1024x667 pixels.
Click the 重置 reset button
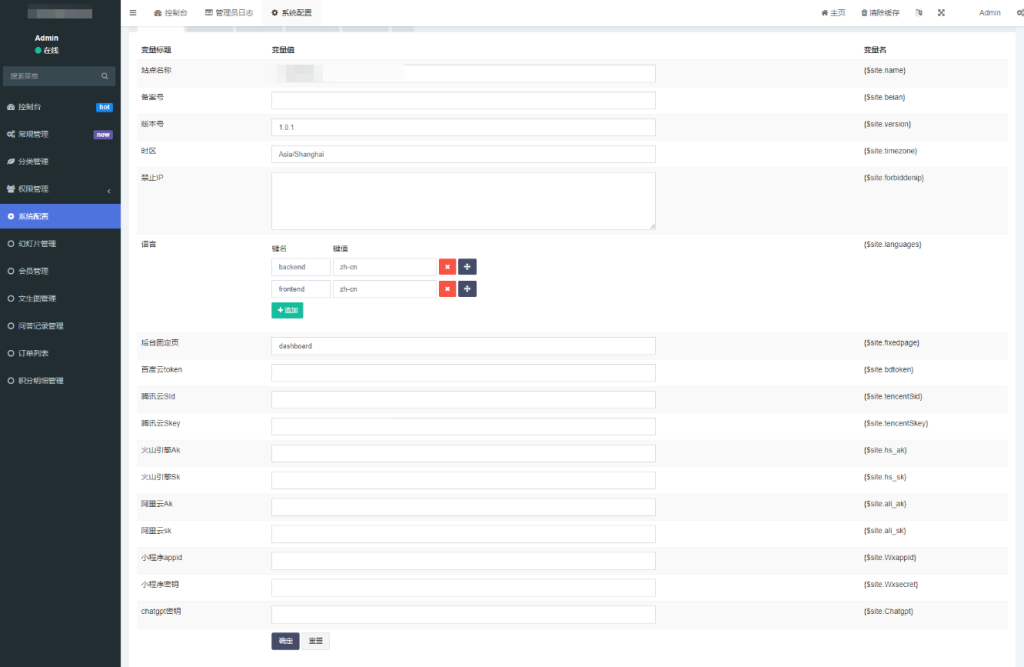click(x=316, y=641)
